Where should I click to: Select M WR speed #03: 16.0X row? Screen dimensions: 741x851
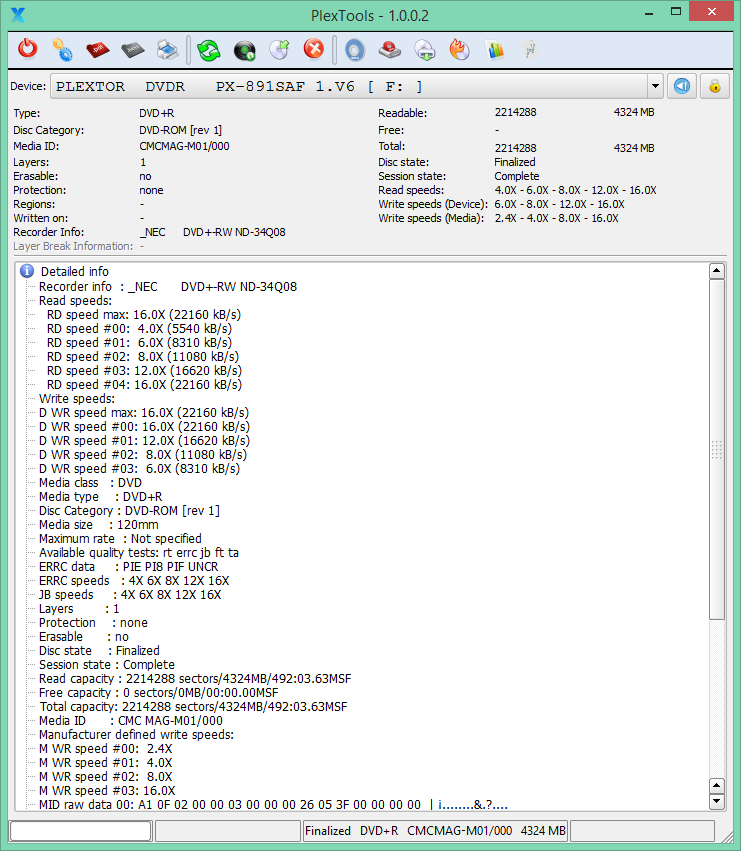[x=107, y=791]
